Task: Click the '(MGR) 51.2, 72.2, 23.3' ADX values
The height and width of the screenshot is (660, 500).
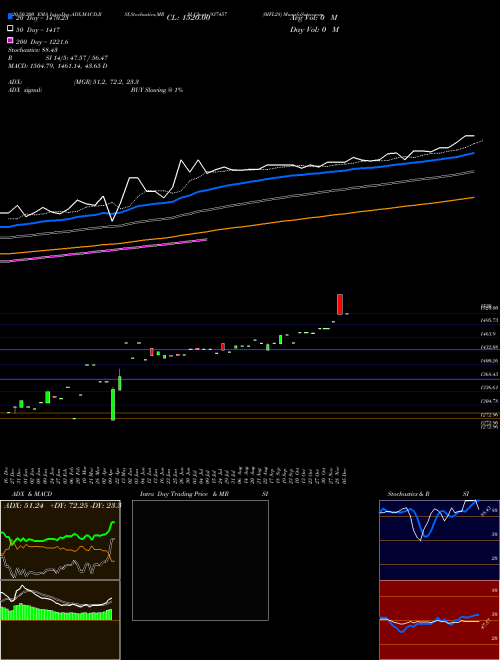Action: pyautogui.click(x=106, y=82)
